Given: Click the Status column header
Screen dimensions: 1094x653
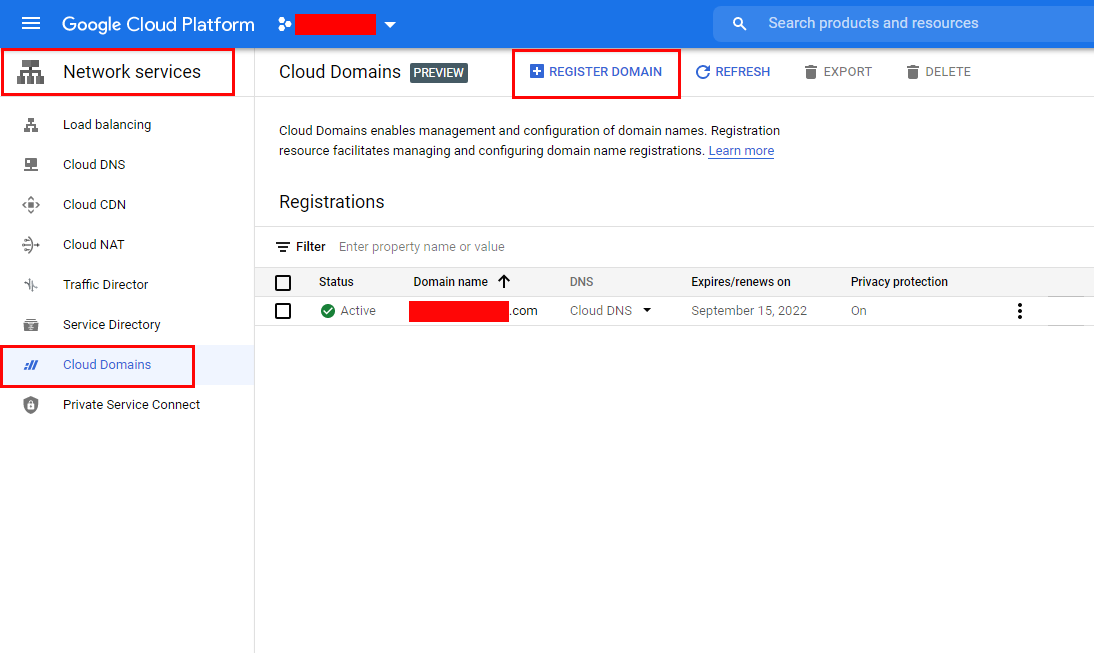Looking at the screenshot, I should [336, 282].
